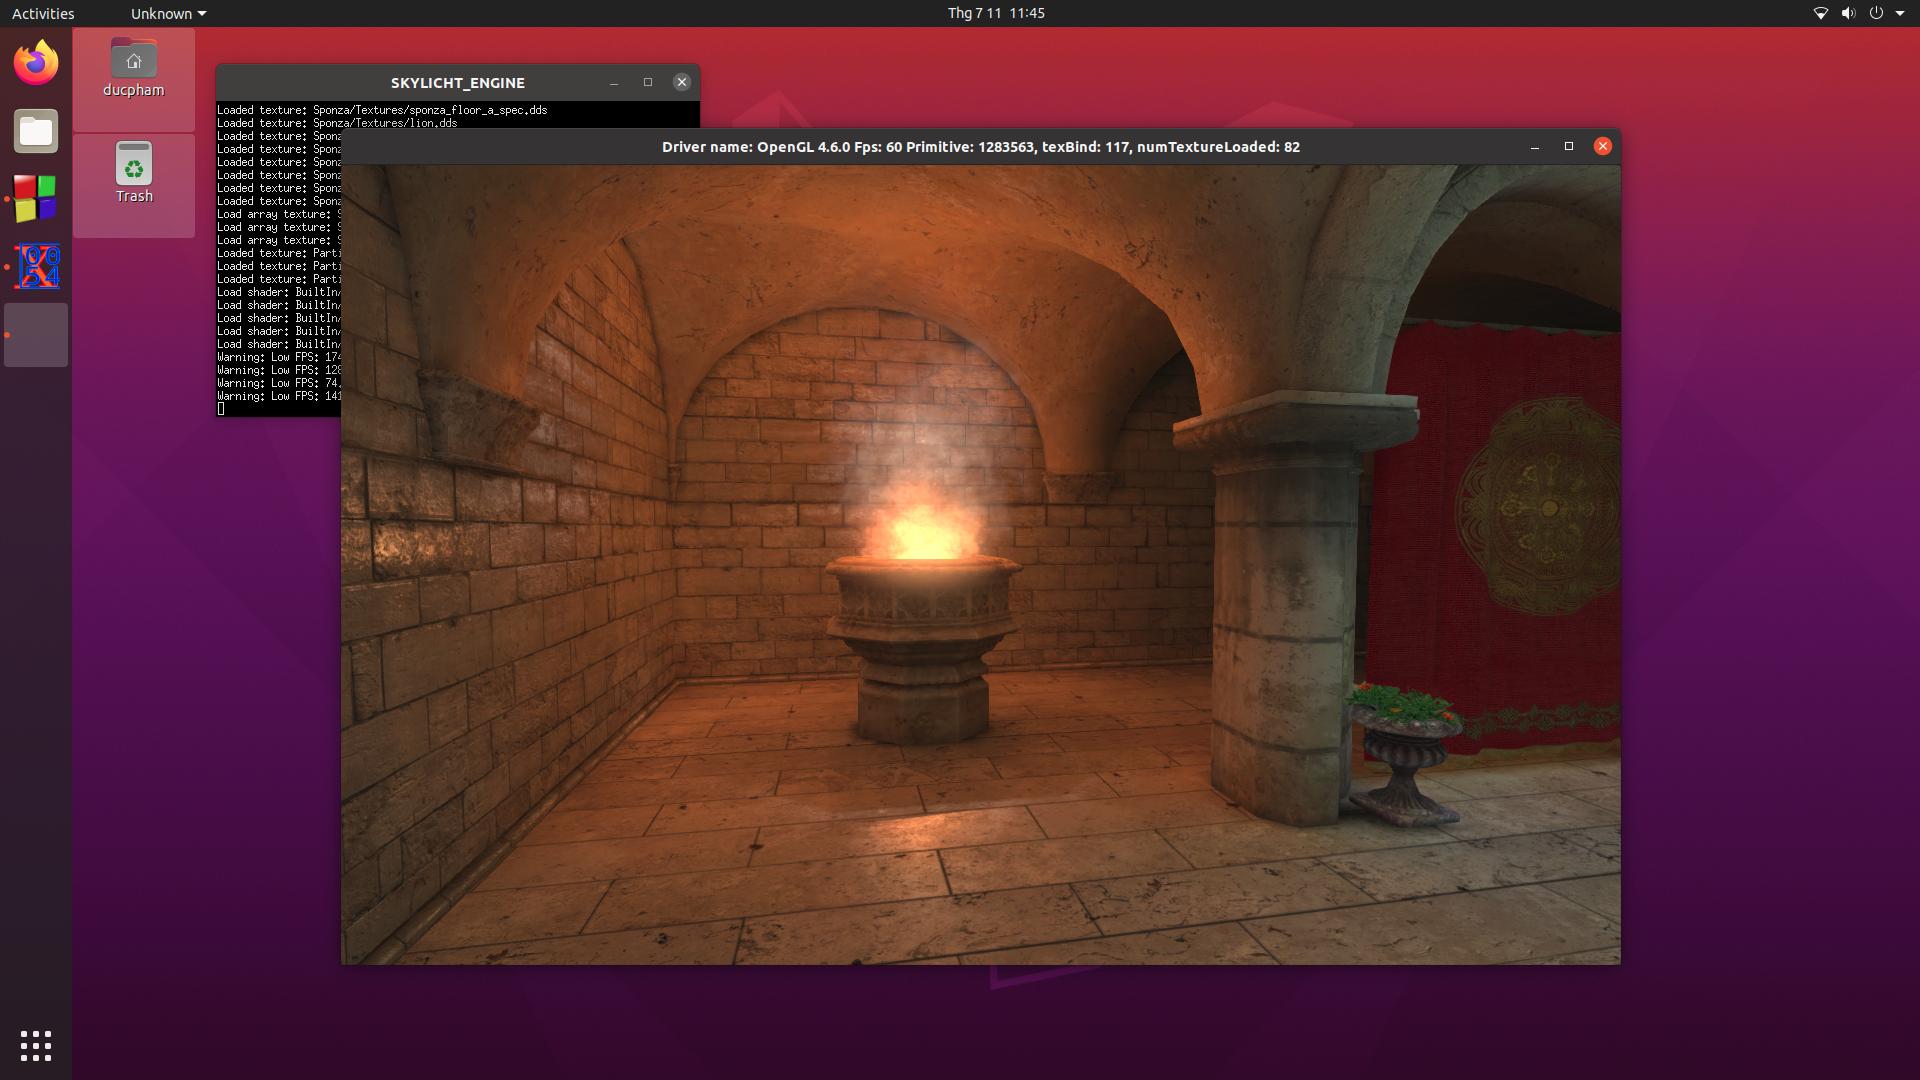Click the blue 0054 dock icon
The height and width of the screenshot is (1080, 1920).
pos(36,267)
